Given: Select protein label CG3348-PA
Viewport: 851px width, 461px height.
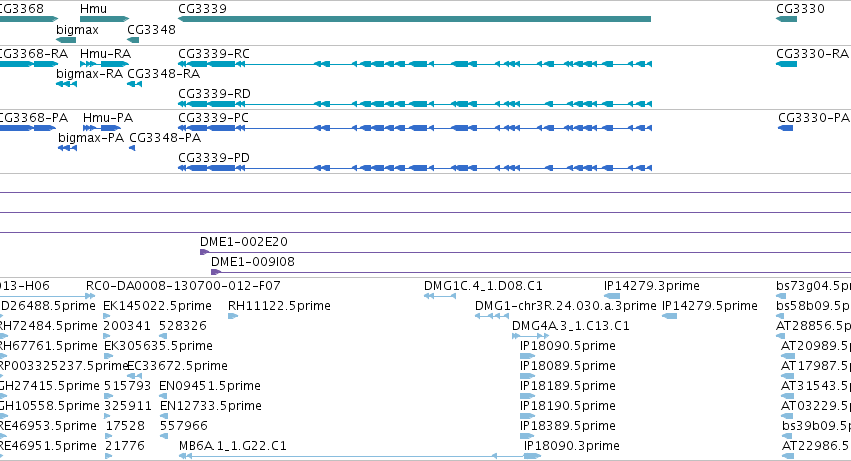Looking at the screenshot, I should (x=165, y=138).
